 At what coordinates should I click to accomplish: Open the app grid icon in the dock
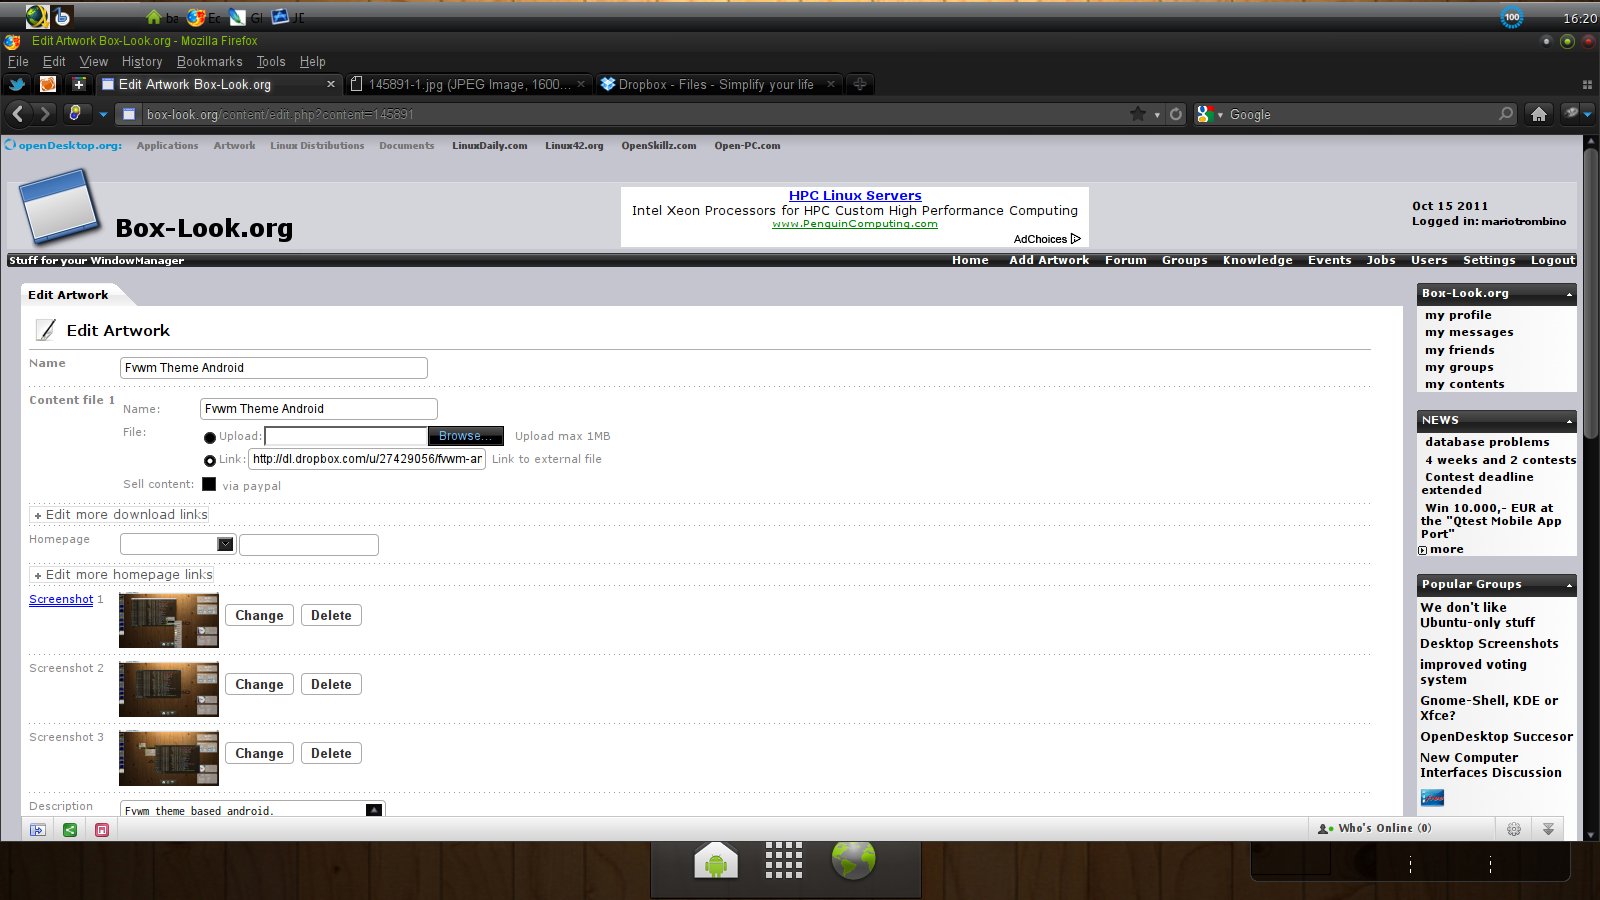pos(784,860)
